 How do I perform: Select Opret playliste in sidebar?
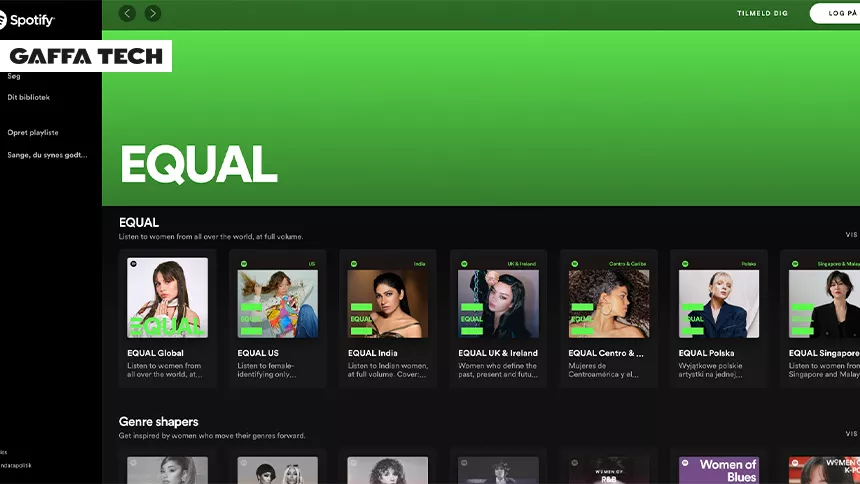[x=33, y=132]
